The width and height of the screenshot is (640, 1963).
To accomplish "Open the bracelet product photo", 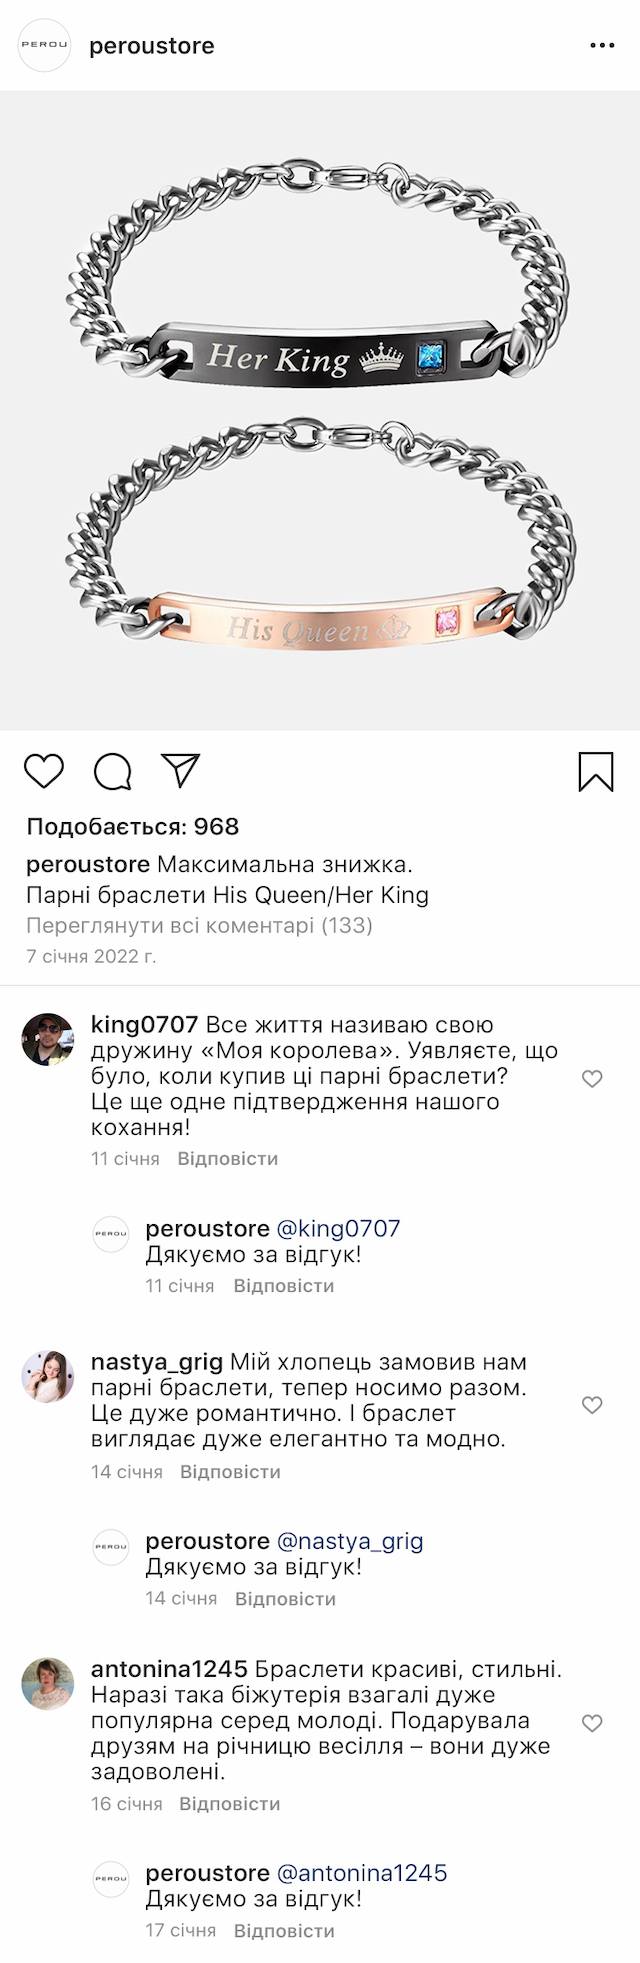I will tap(320, 410).
